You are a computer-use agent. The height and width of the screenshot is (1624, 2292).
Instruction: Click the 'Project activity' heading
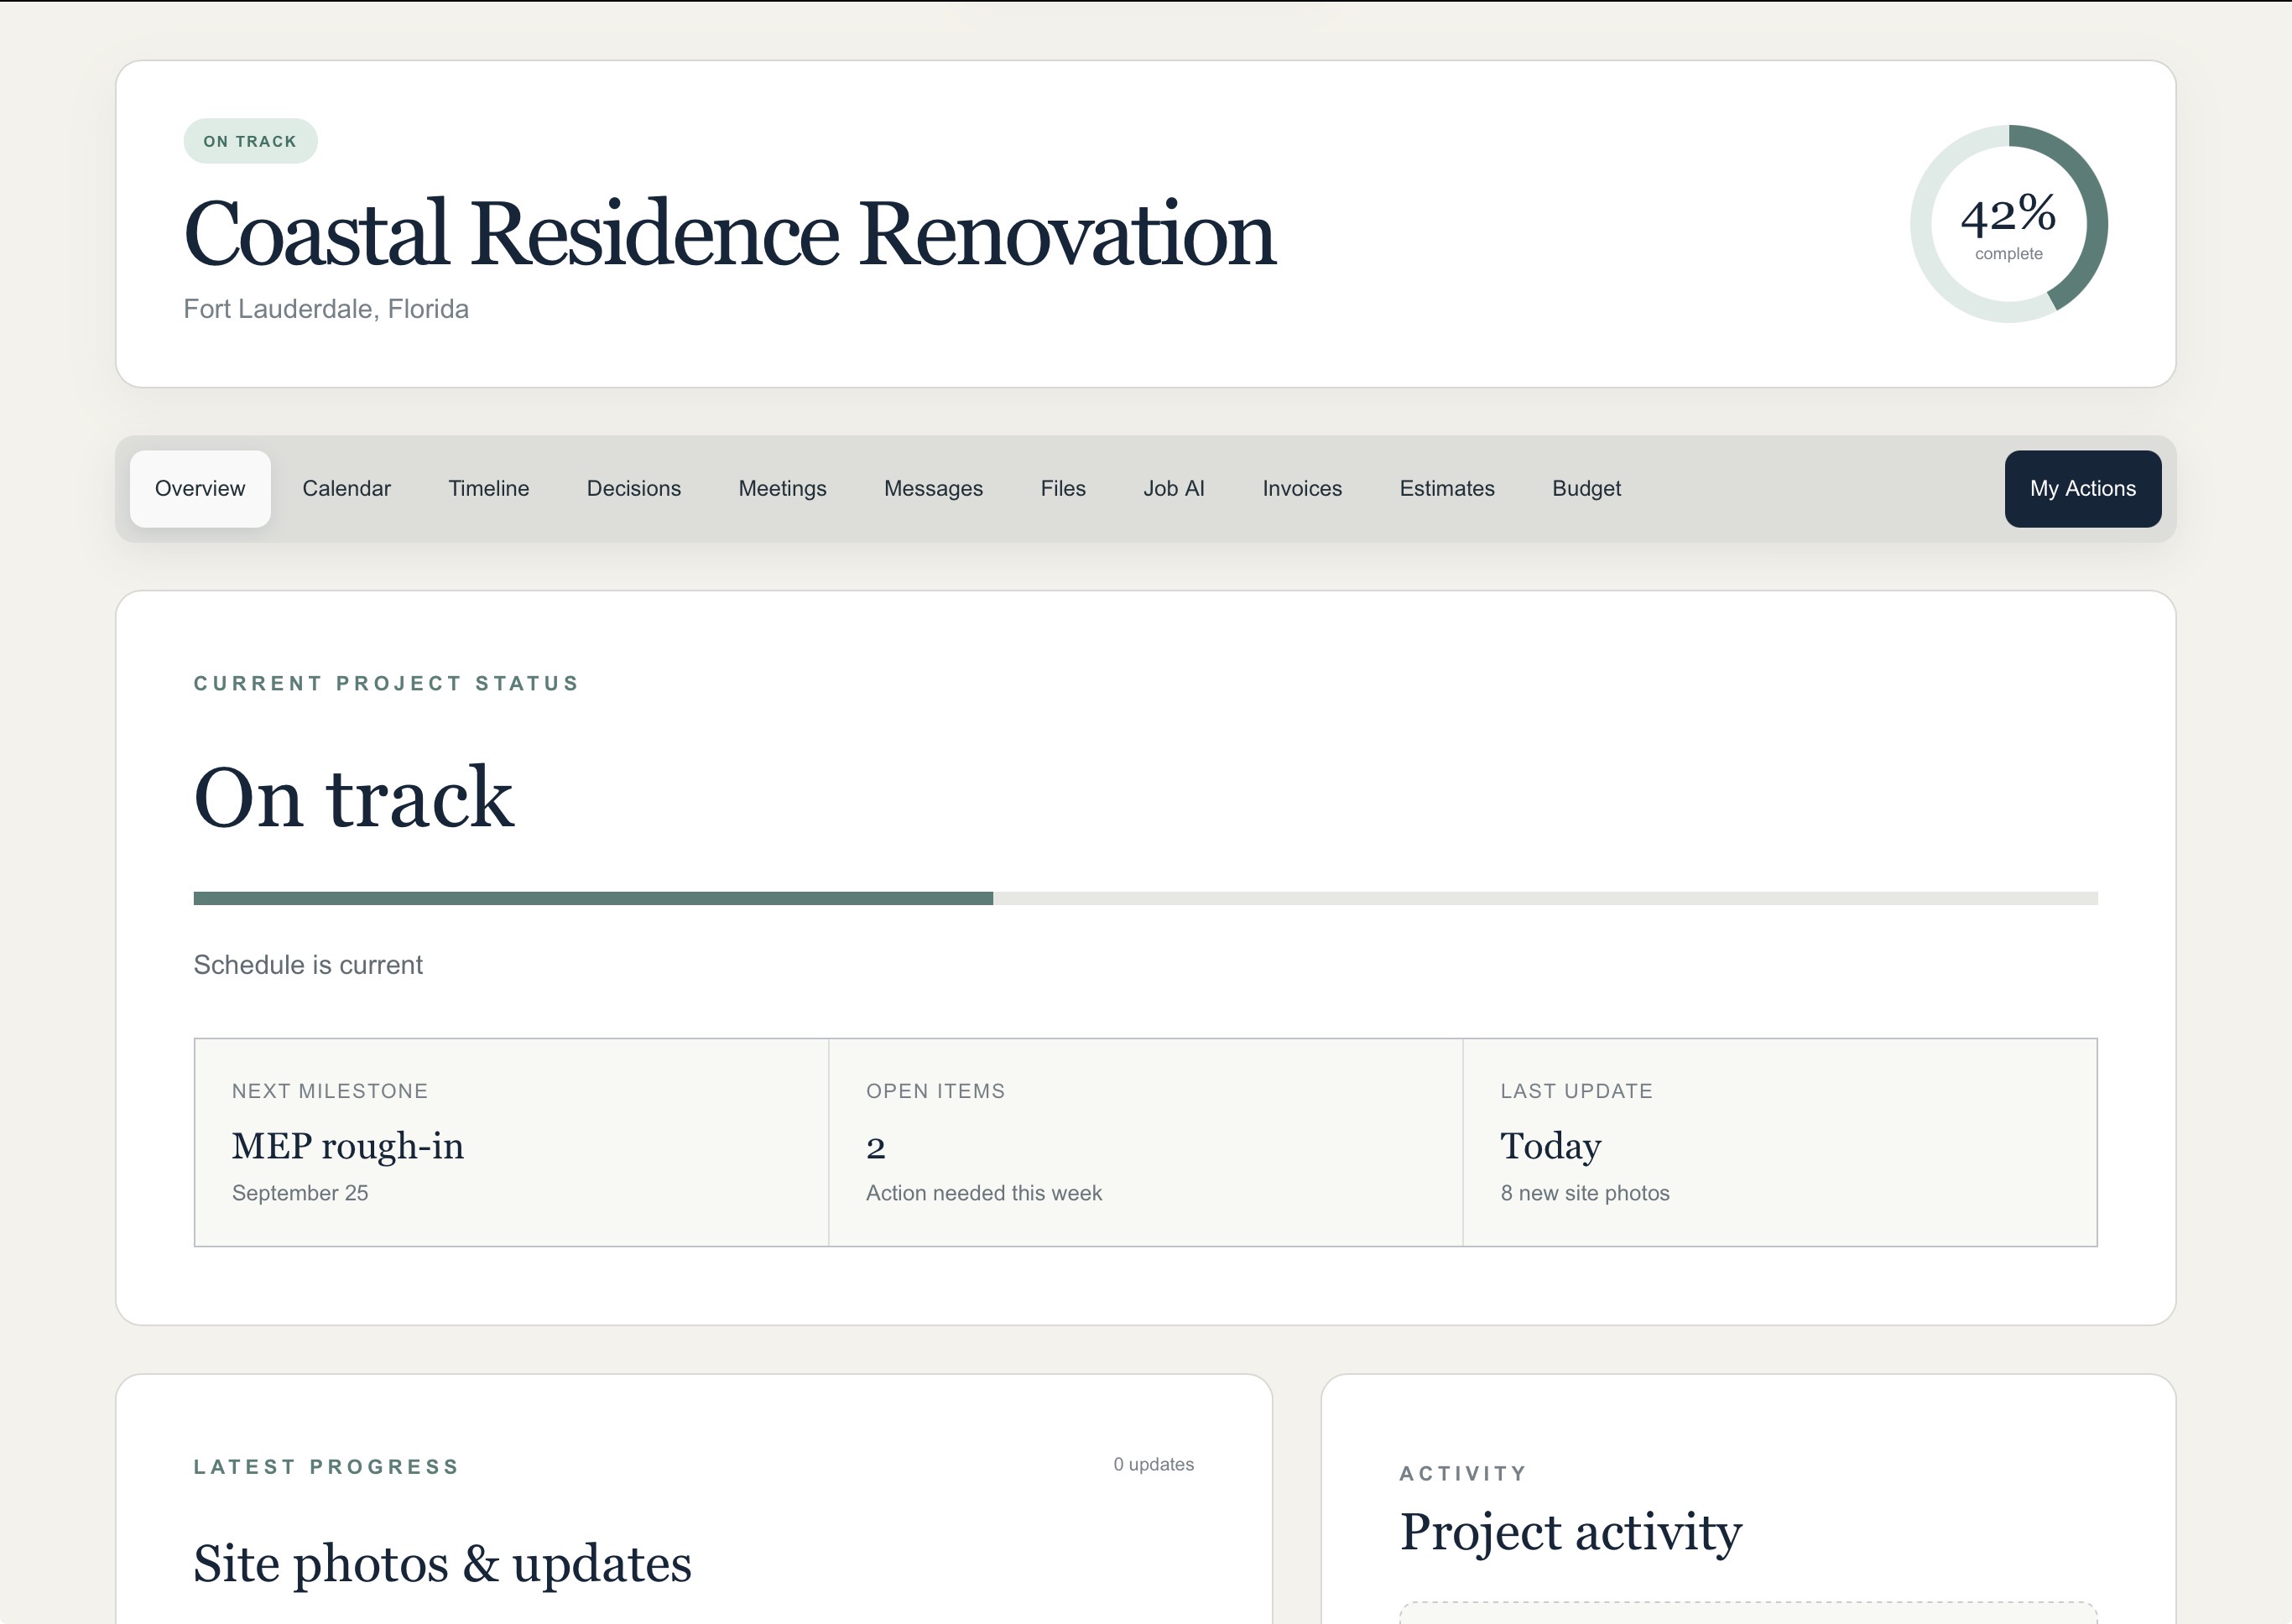(1570, 1532)
